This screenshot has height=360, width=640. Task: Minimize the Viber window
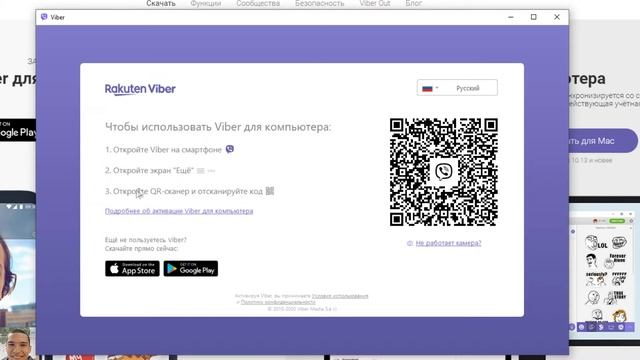pos(511,17)
